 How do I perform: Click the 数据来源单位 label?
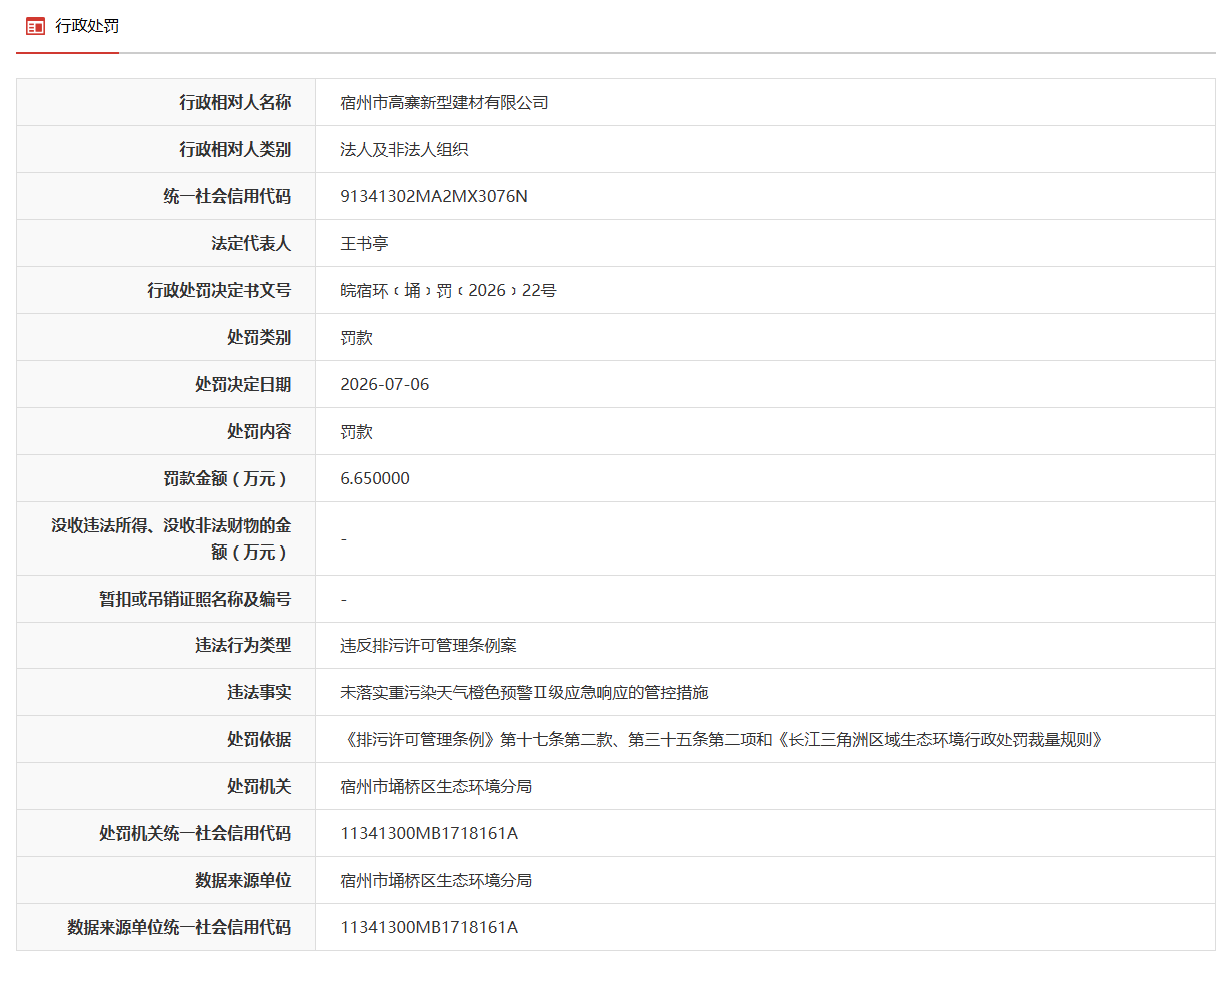coord(243,880)
